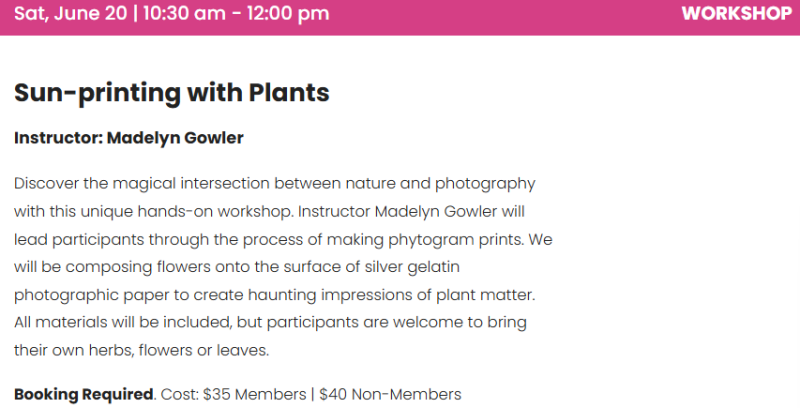800x408 pixels.
Task: Click the Instructor: Madelyn Gowler line
Action: coord(129,138)
